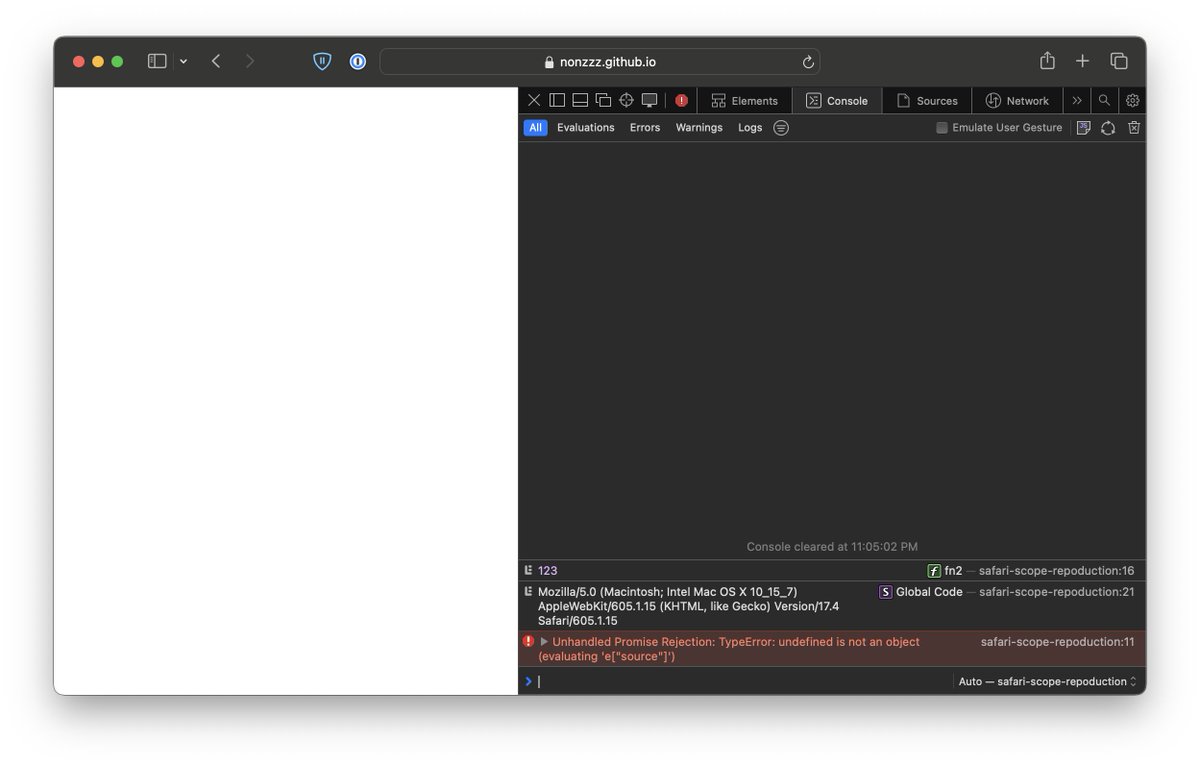Click the Mozilla/5.0 user agent log text
1200x766 pixels.
pyautogui.click(x=689, y=606)
